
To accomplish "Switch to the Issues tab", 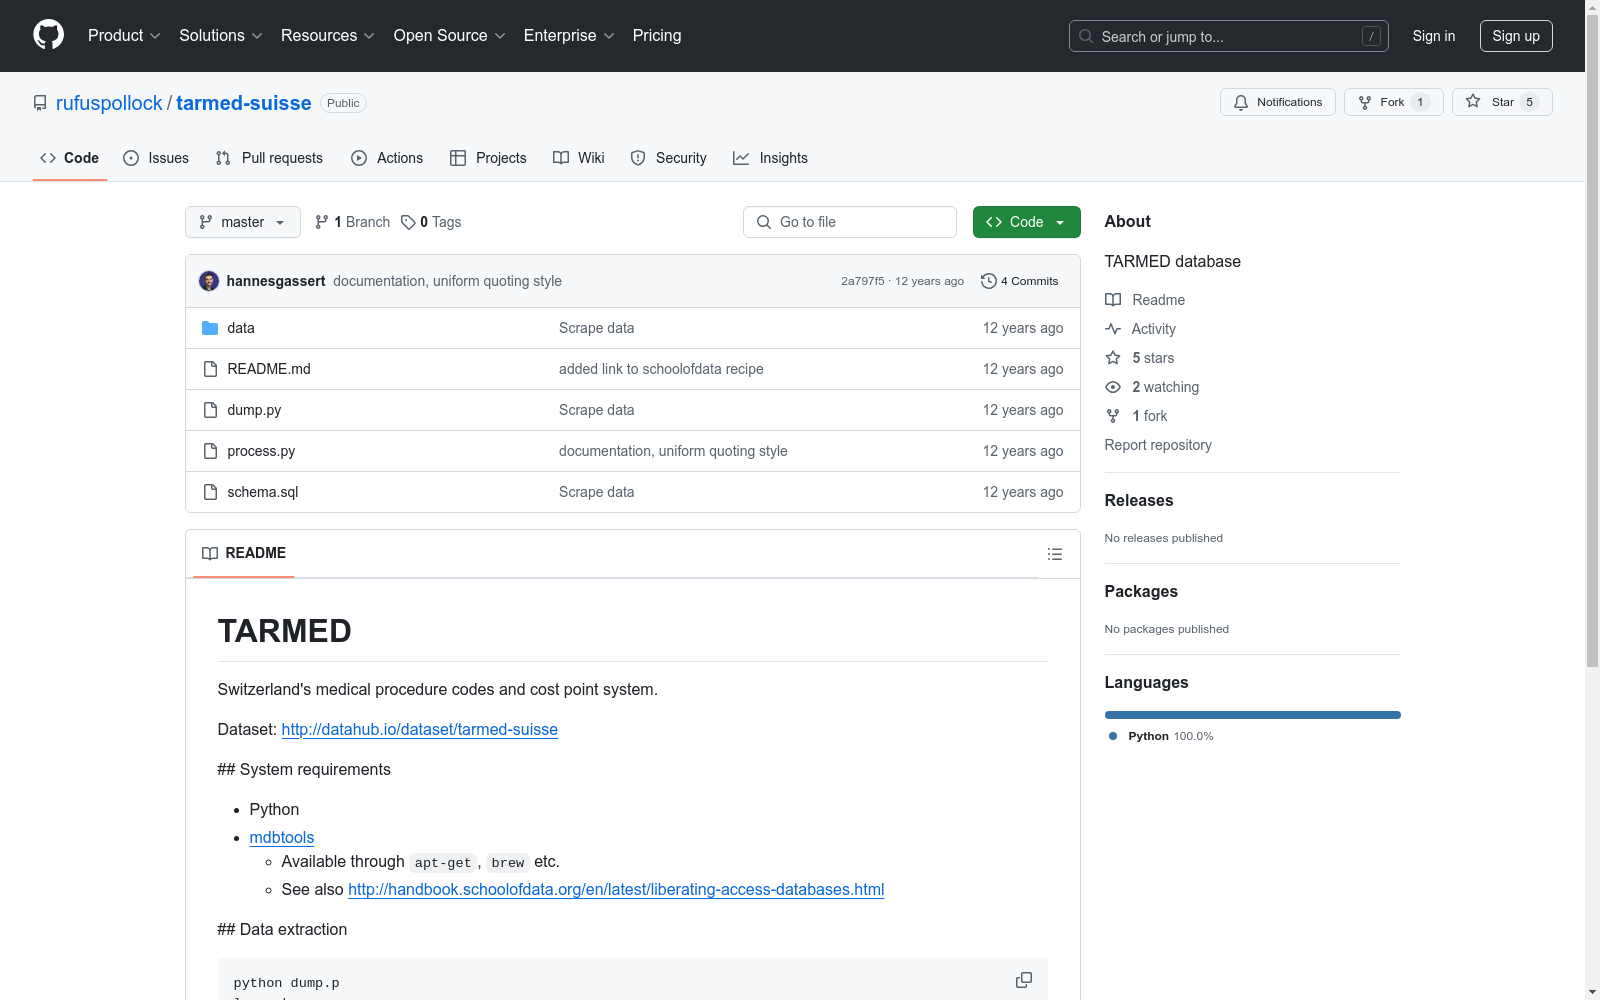I will 156,158.
